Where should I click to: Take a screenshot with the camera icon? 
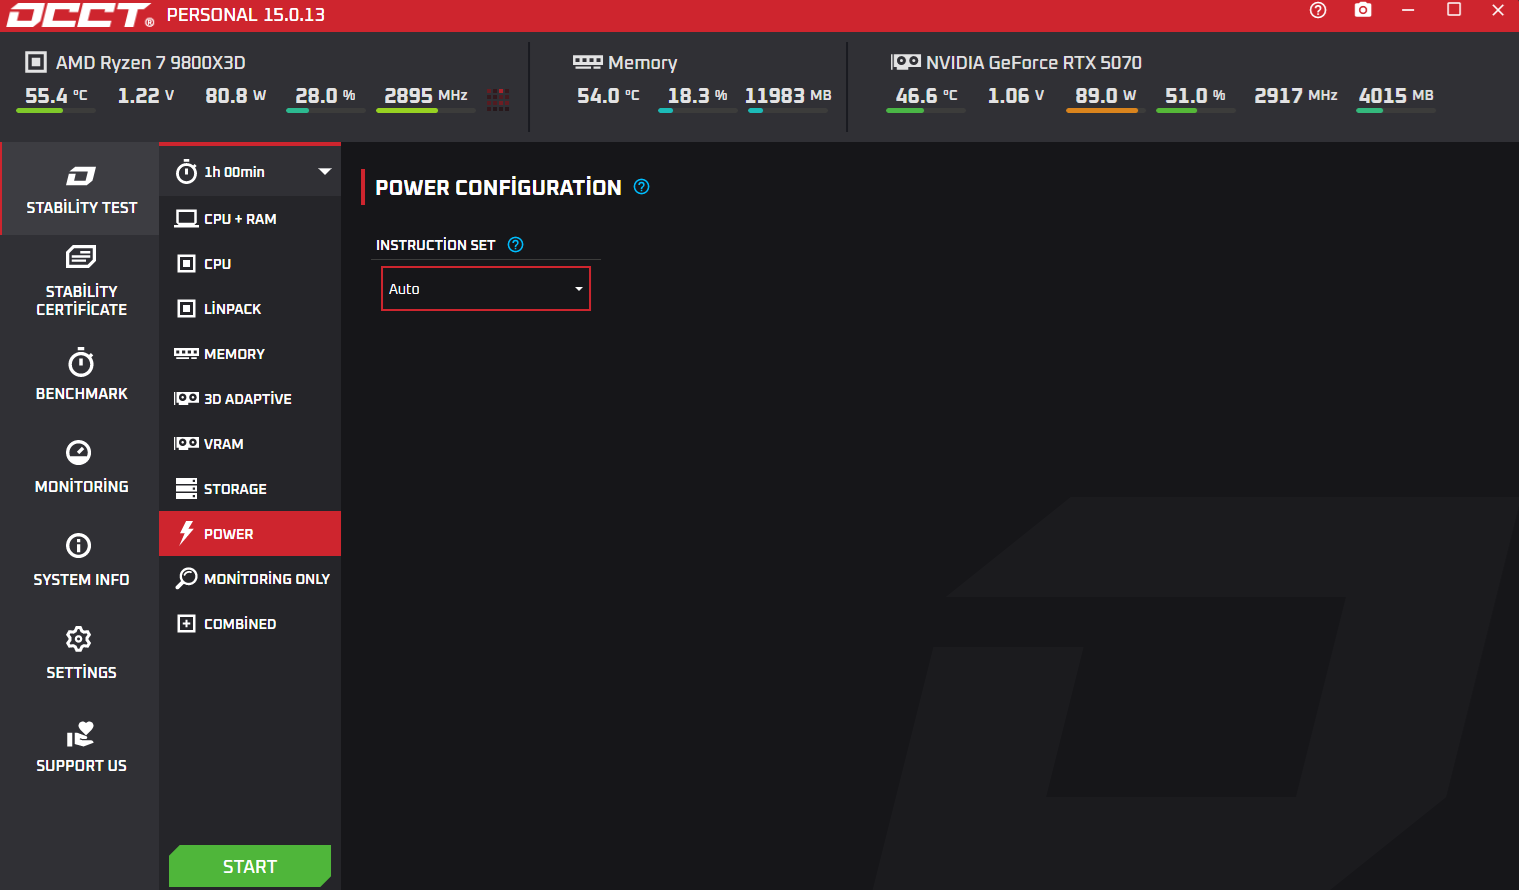[x=1363, y=10]
